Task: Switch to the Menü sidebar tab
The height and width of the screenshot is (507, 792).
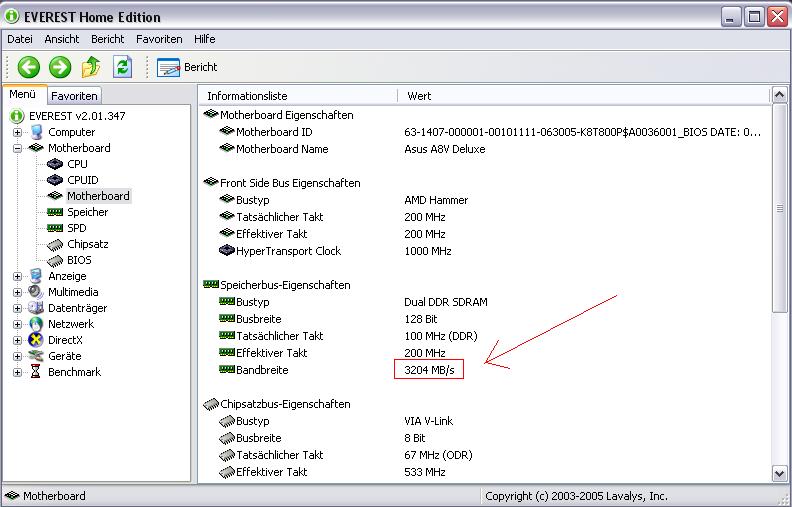Action: (x=23, y=94)
